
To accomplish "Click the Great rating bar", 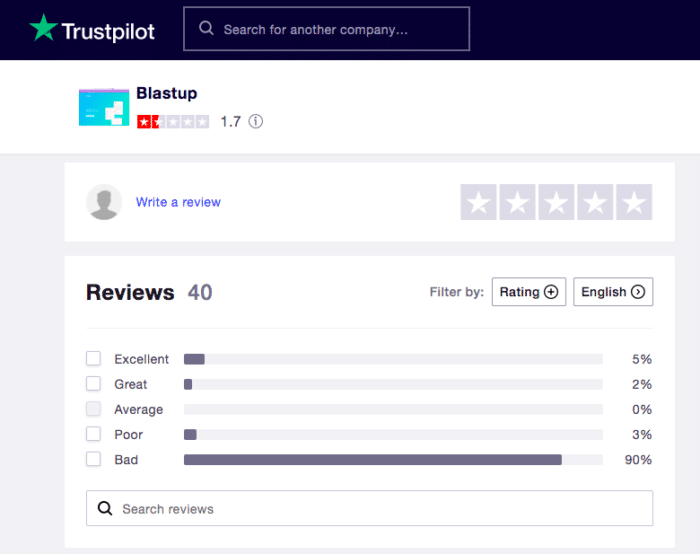I will coord(393,384).
